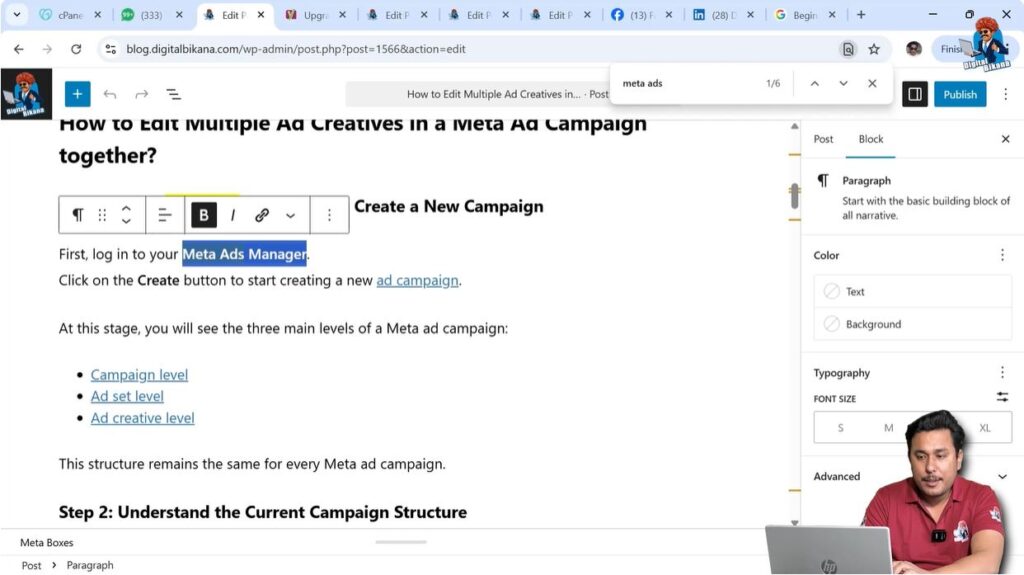Switch to the Block tab in sidebar
The image size is (1024, 575).
pyautogui.click(x=871, y=139)
